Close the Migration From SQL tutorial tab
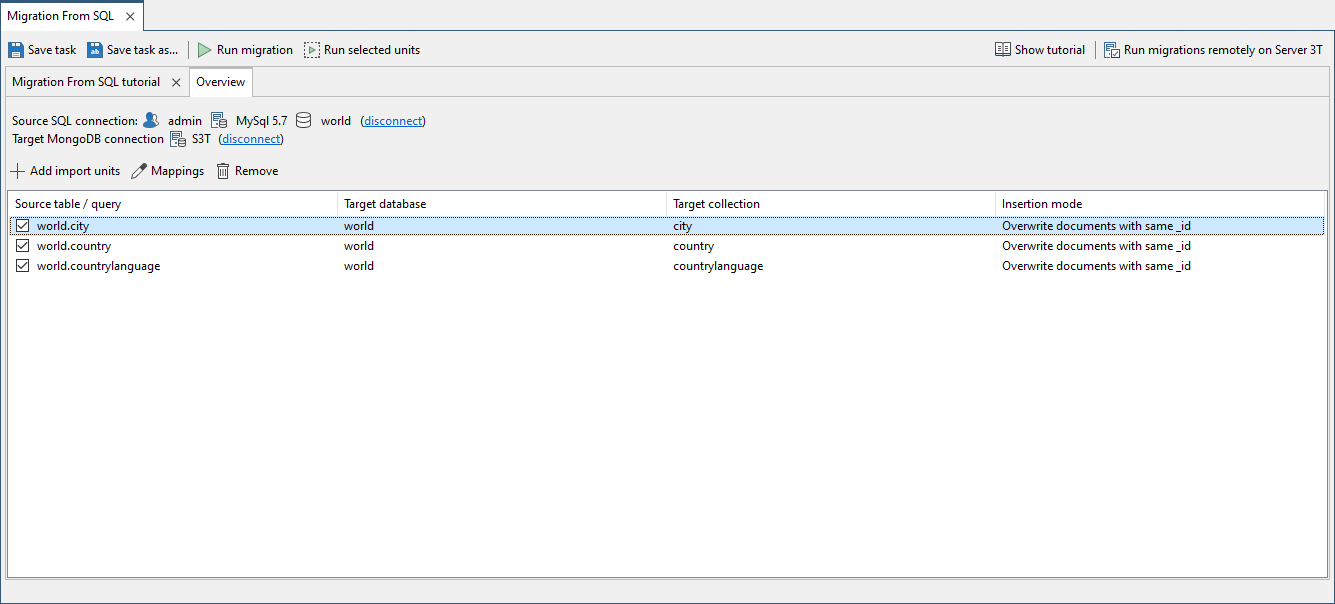 point(176,82)
